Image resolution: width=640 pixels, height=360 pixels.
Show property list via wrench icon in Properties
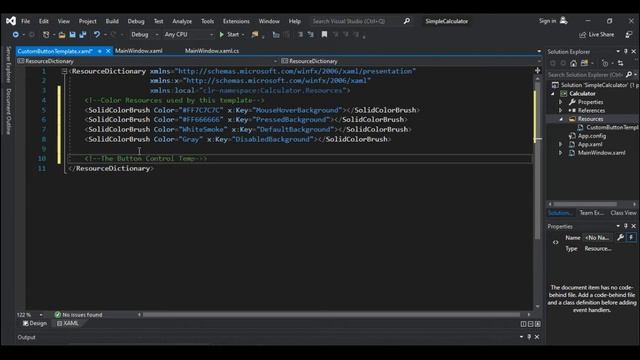click(620, 238)
